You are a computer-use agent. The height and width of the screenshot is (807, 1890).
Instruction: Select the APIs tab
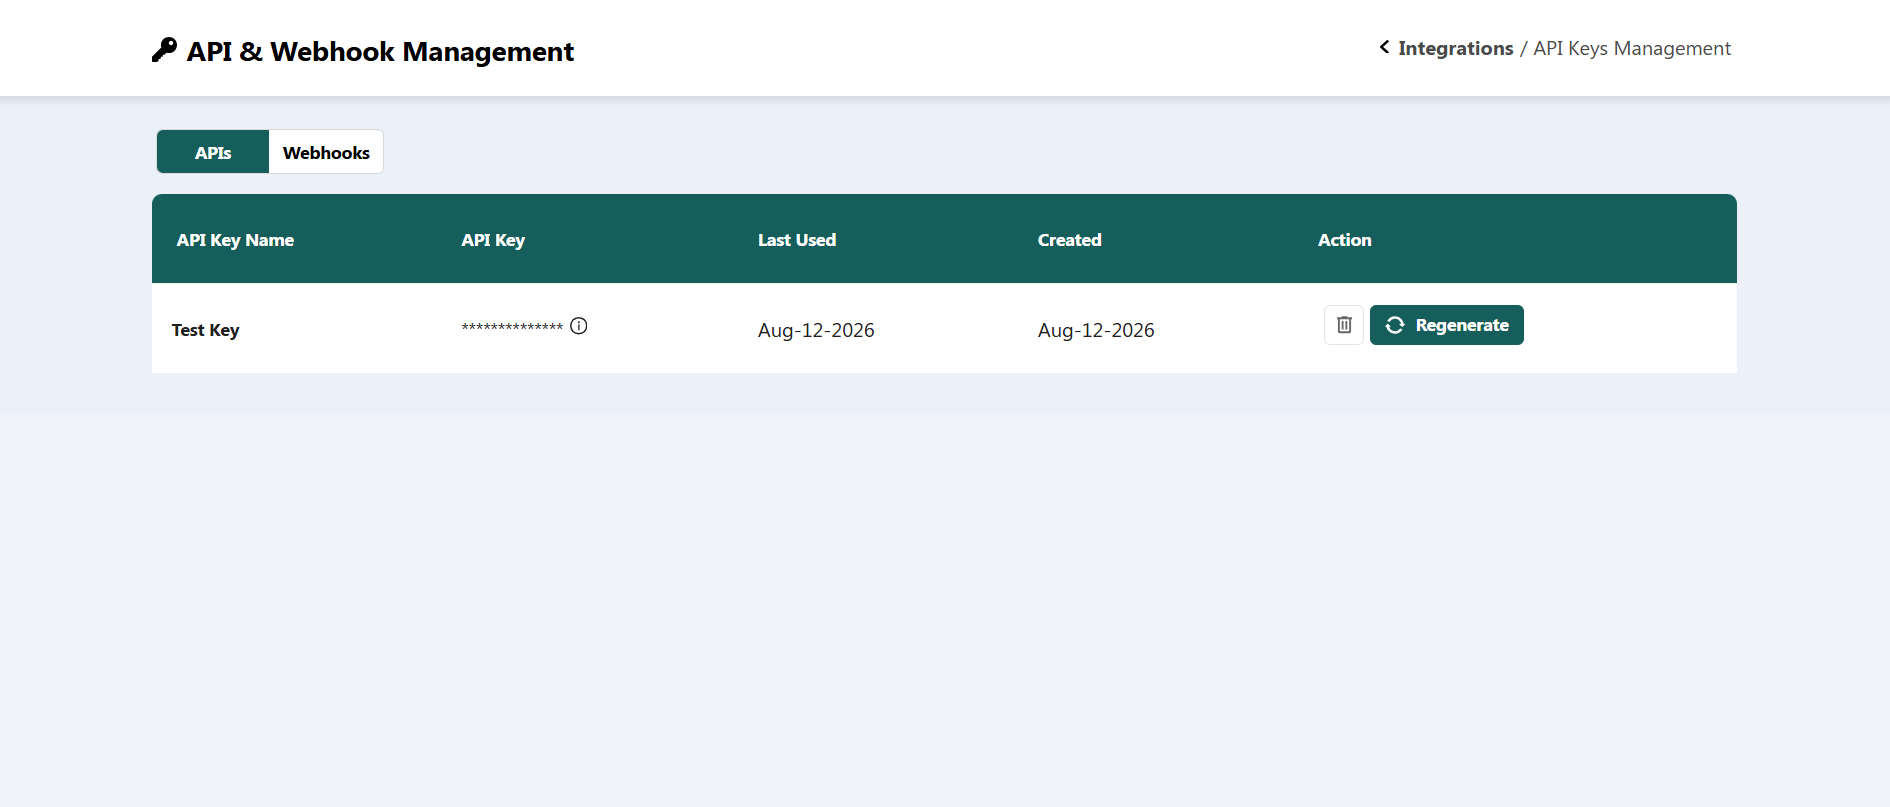tap(213, 152)
